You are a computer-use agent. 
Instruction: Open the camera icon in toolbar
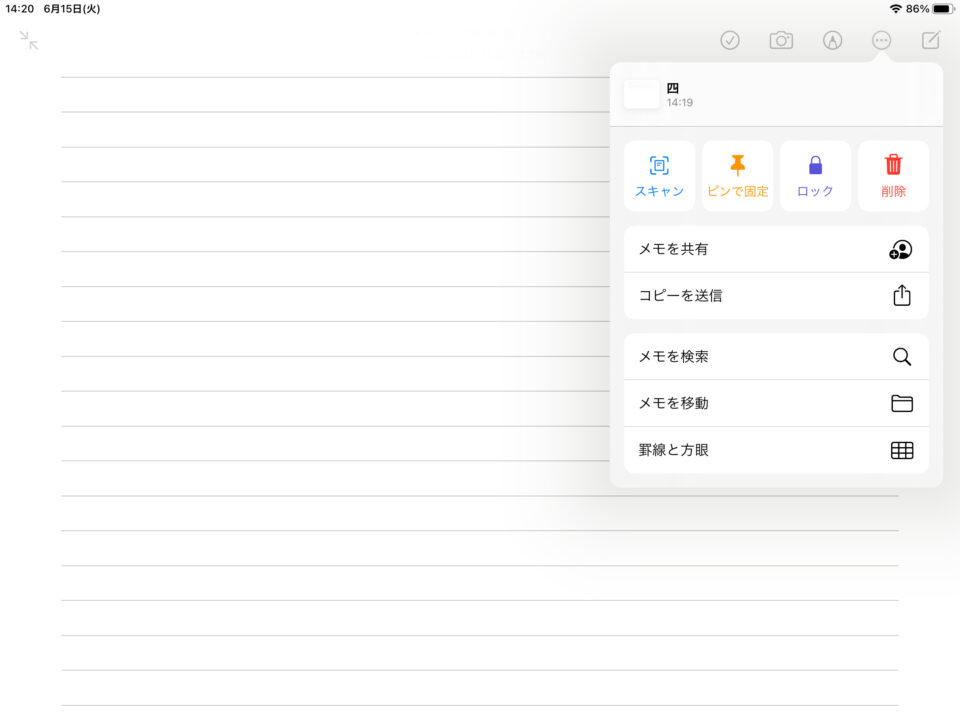pos(781,41)
